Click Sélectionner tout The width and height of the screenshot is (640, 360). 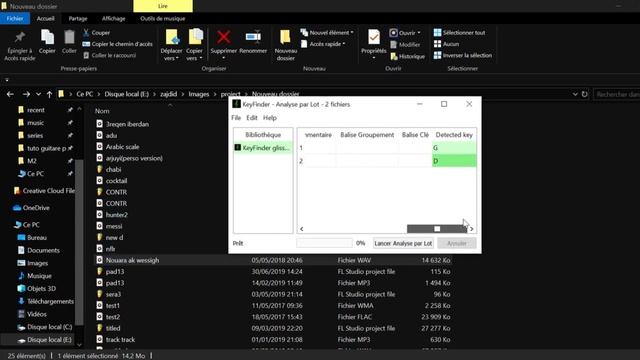(460, 33)
